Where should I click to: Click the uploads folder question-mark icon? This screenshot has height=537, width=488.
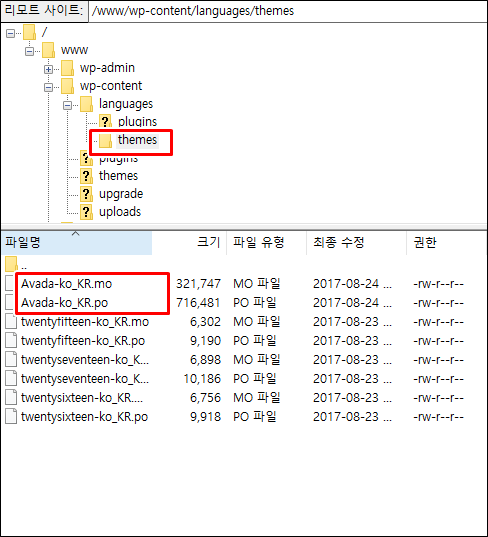point(86,212)
